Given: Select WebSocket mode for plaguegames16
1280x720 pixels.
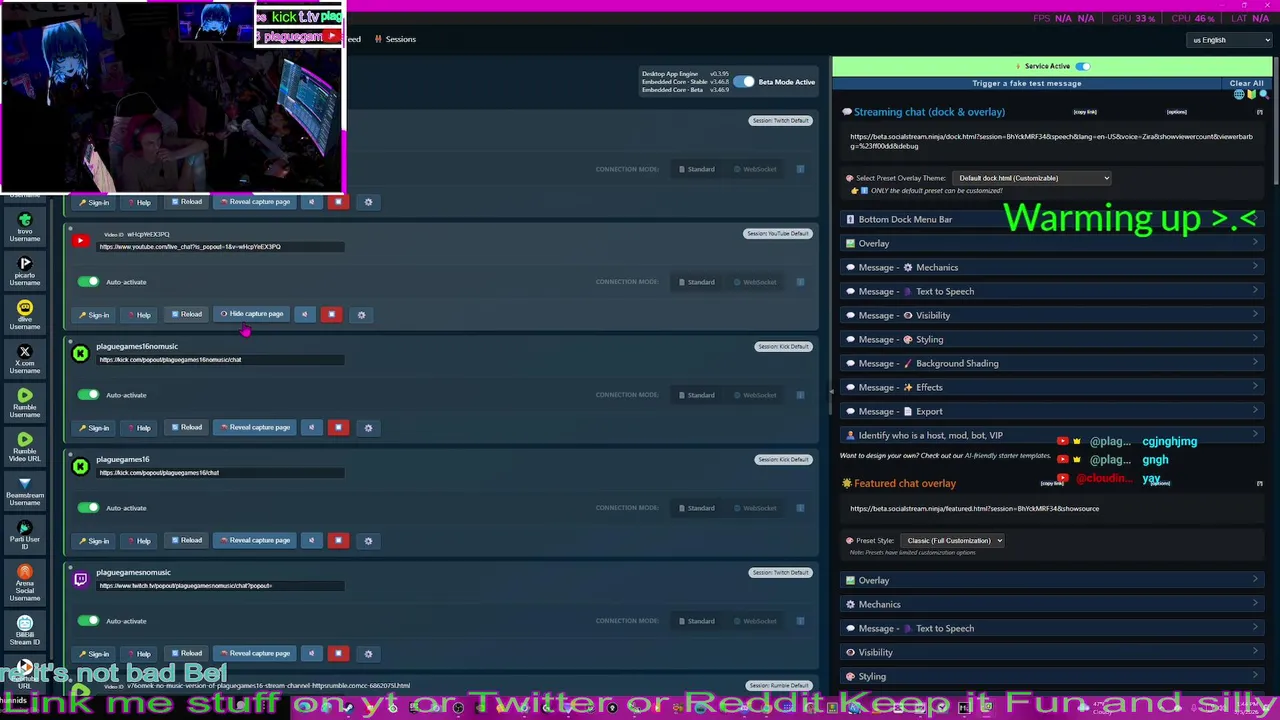Looking at the screenshot, I should pos(755,508).
